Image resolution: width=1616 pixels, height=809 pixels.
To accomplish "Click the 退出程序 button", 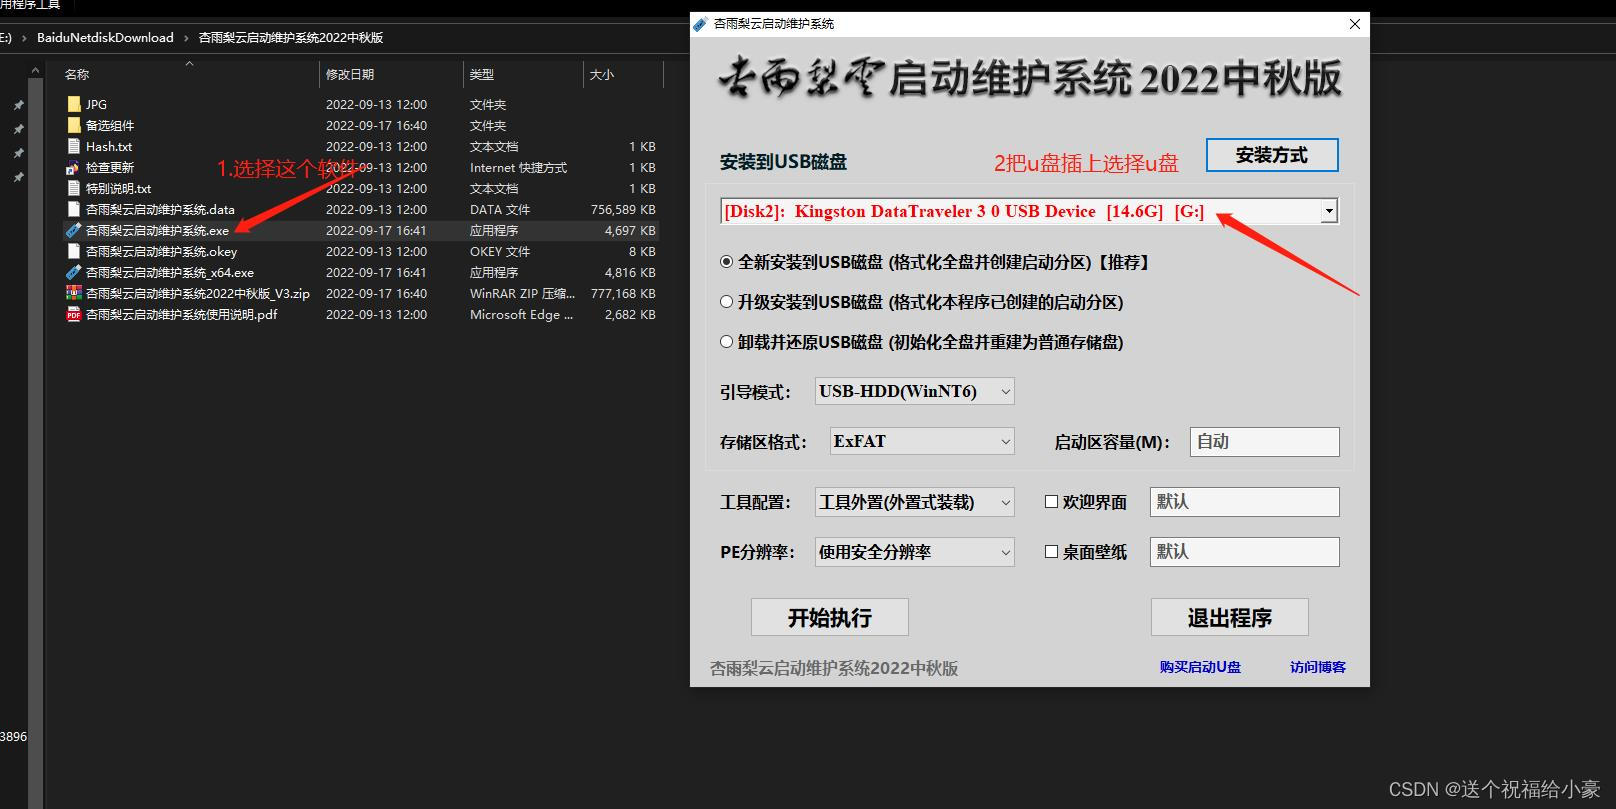I will click(1230, 617).
